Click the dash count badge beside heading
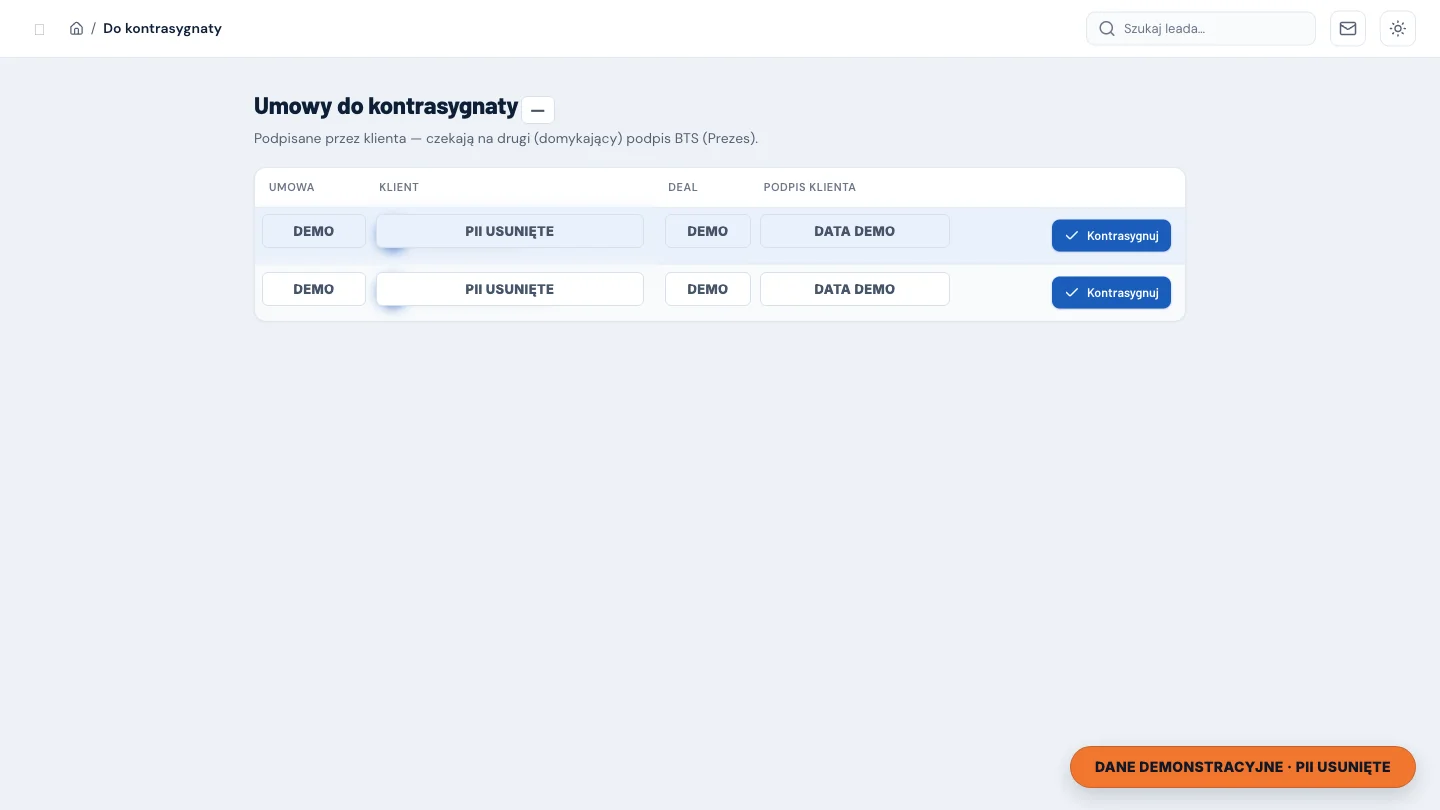 538,109
